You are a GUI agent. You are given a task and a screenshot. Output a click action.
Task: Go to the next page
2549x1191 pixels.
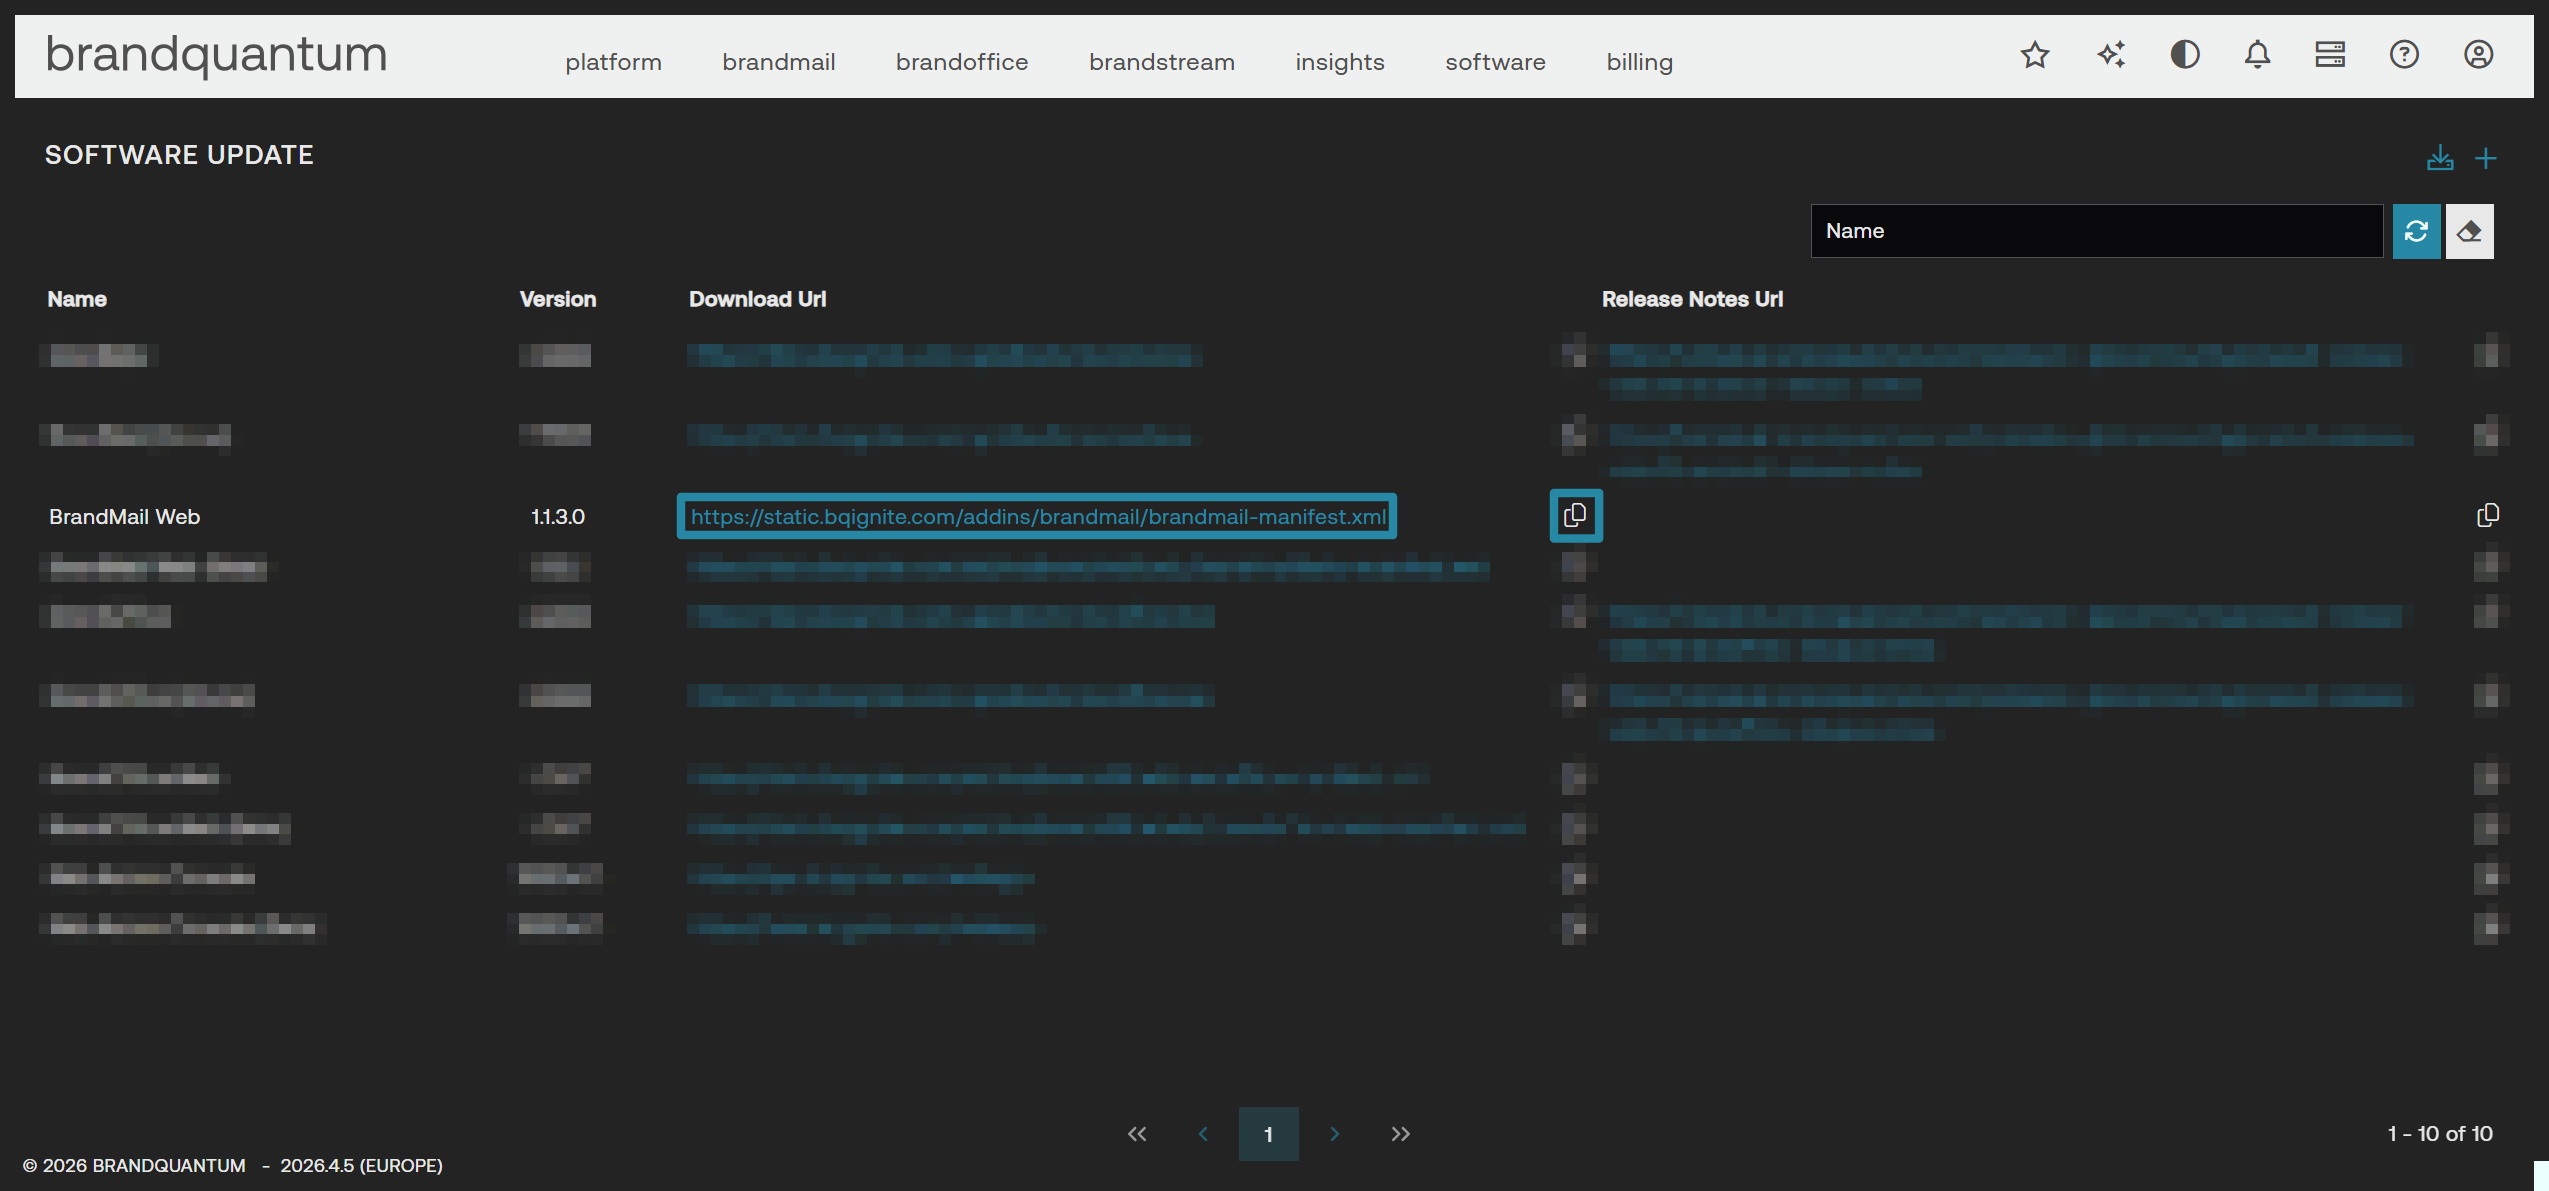1334,1133
